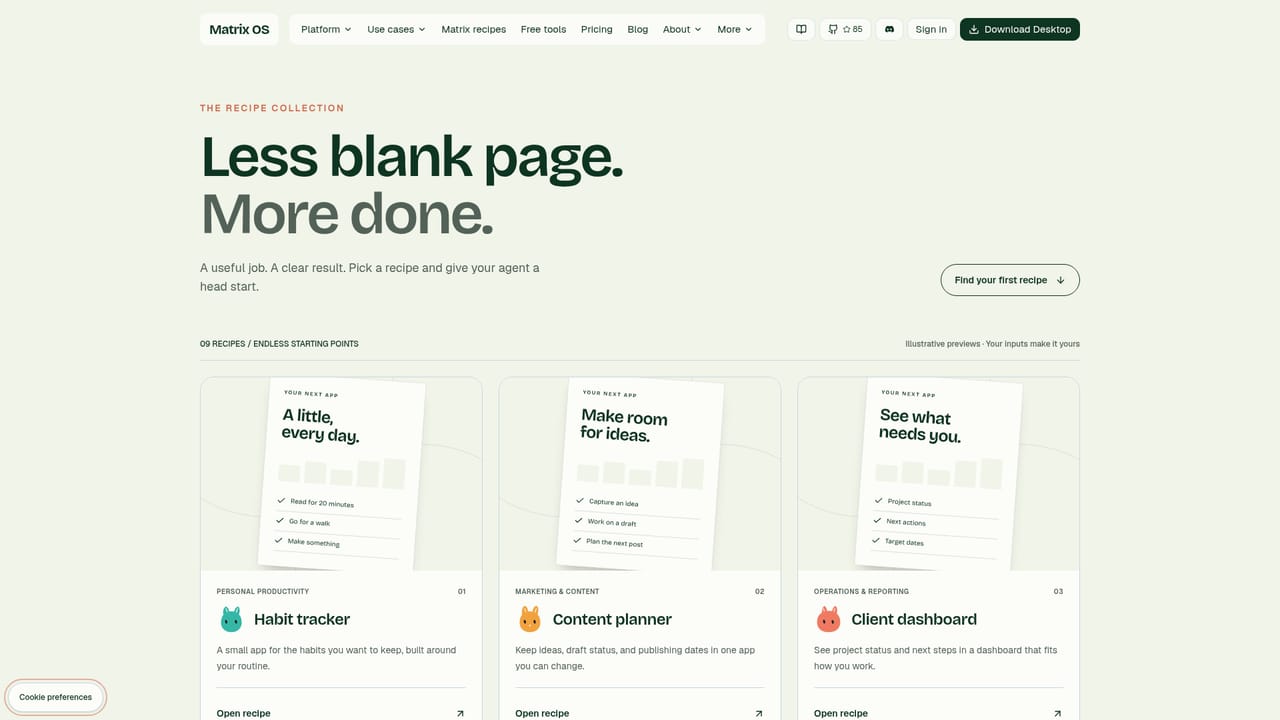The height and width of the screenshot is (720, 1280).
Task: Open the Pricing nav item
Action: 597,29
